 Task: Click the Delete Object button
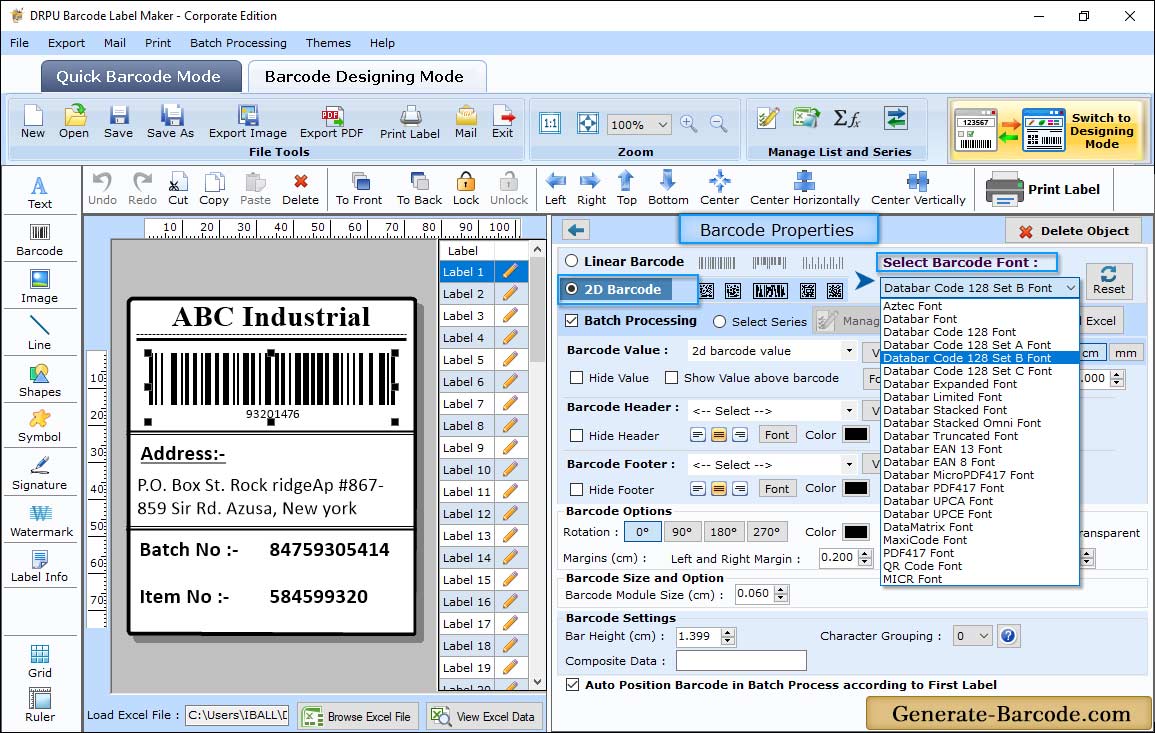[1073, 231]
